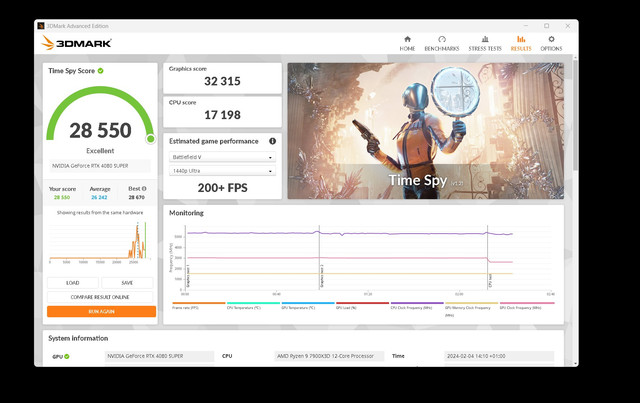640x403 pixels.
Task: Click COMPARE RESULT ONLINE button
Action: 100,297
